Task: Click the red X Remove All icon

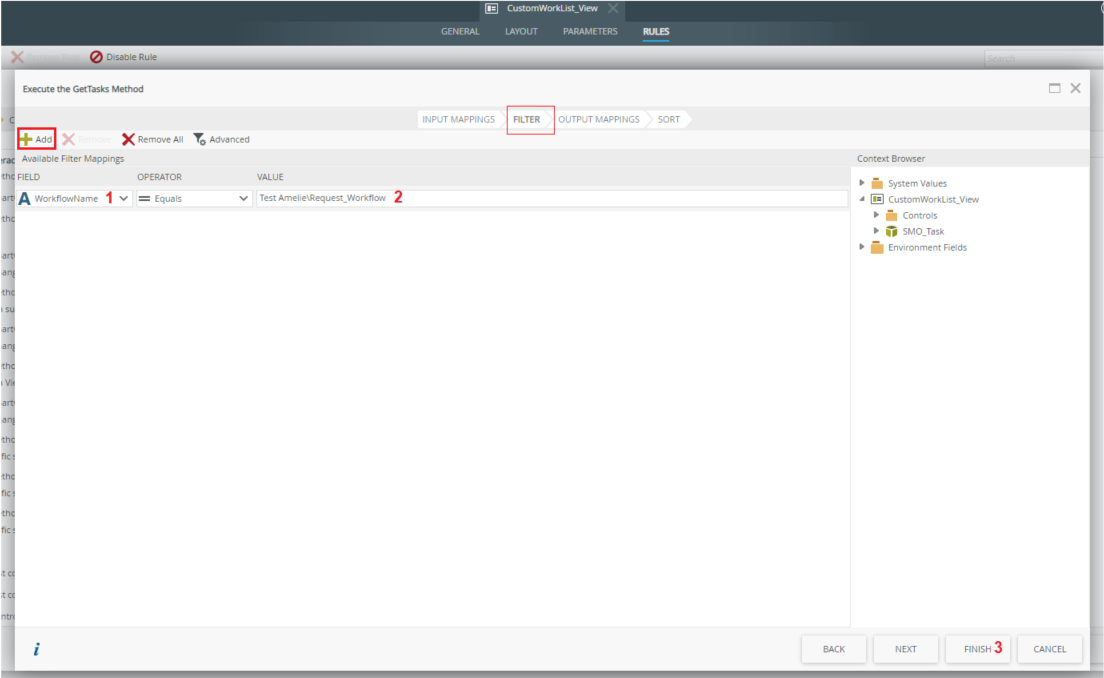Action: (128, 139)
